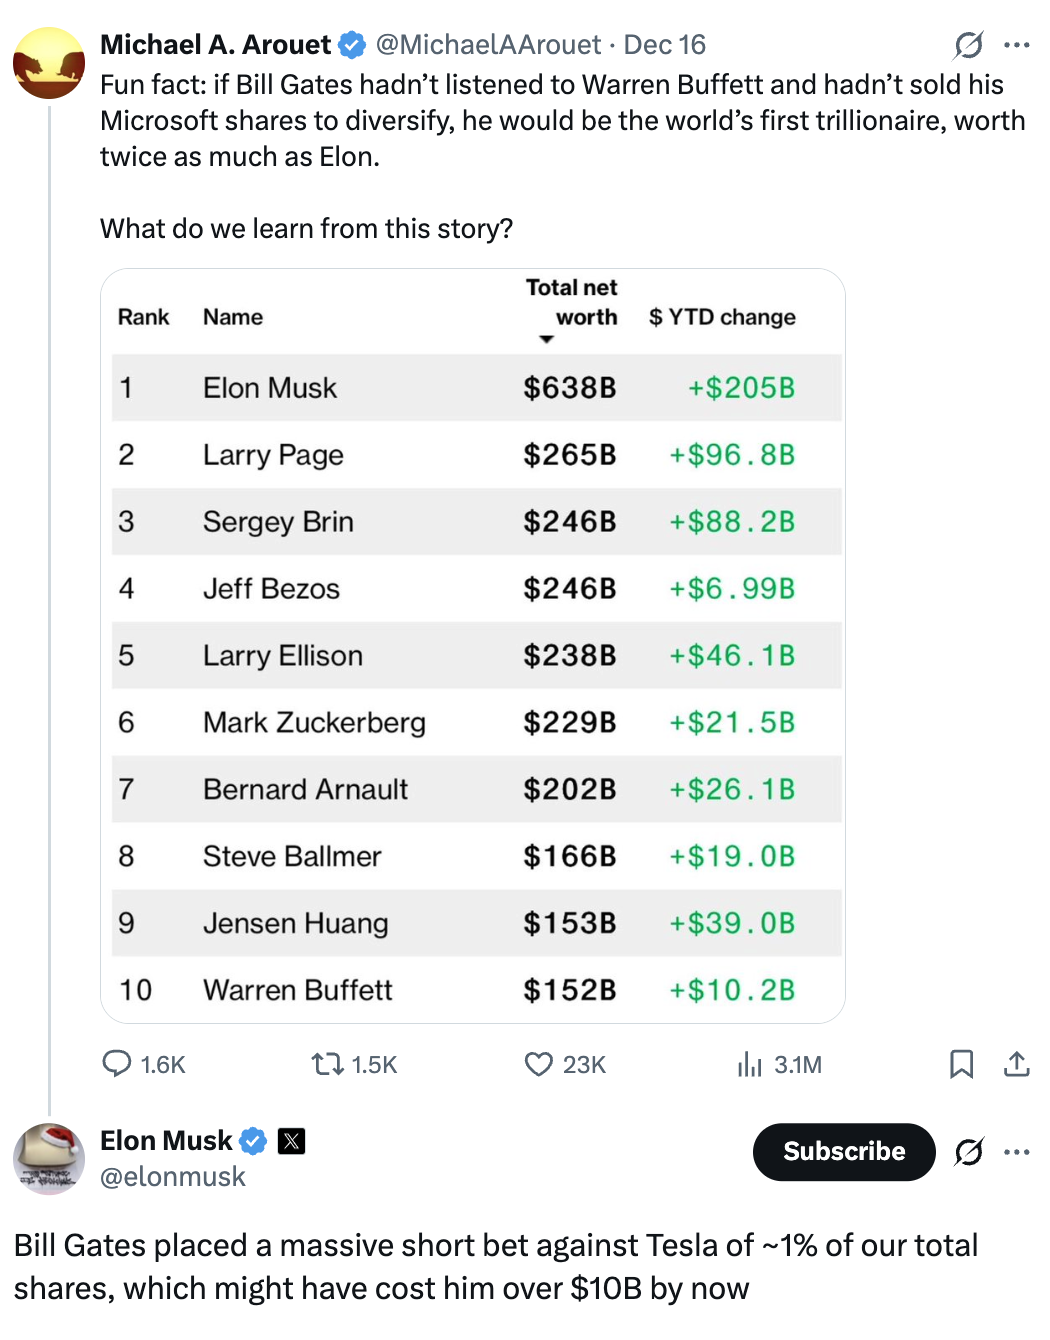Open Elon Musk's Santa-hat profile avatar
1050x1340 pixels.
[x=48, y=1158]
